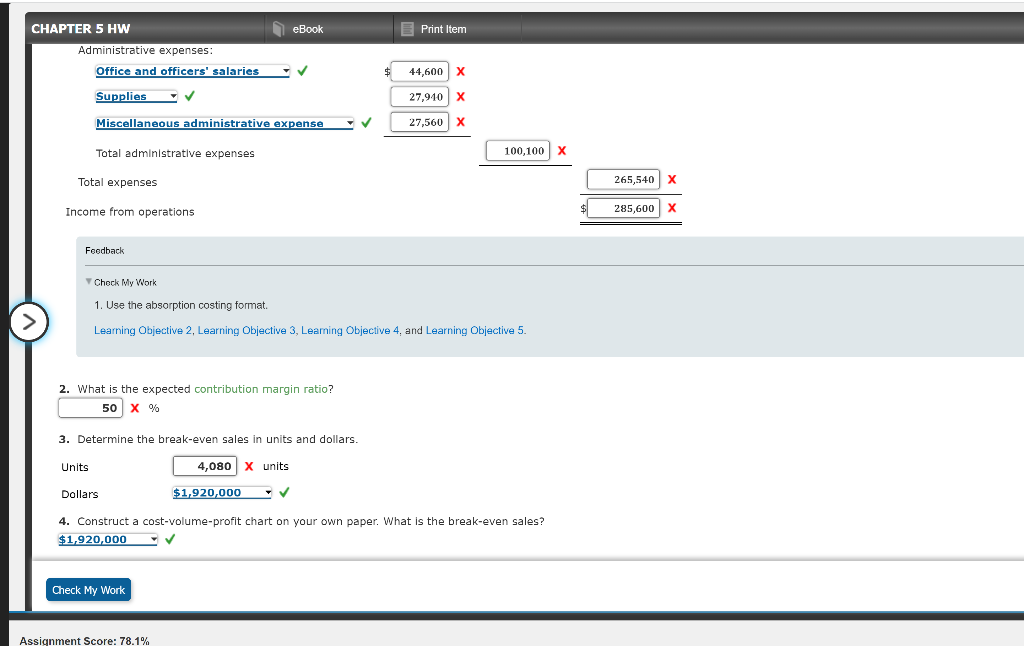
Task: Click green check beside Dollars $1,920,000
Action: (284, 493)
